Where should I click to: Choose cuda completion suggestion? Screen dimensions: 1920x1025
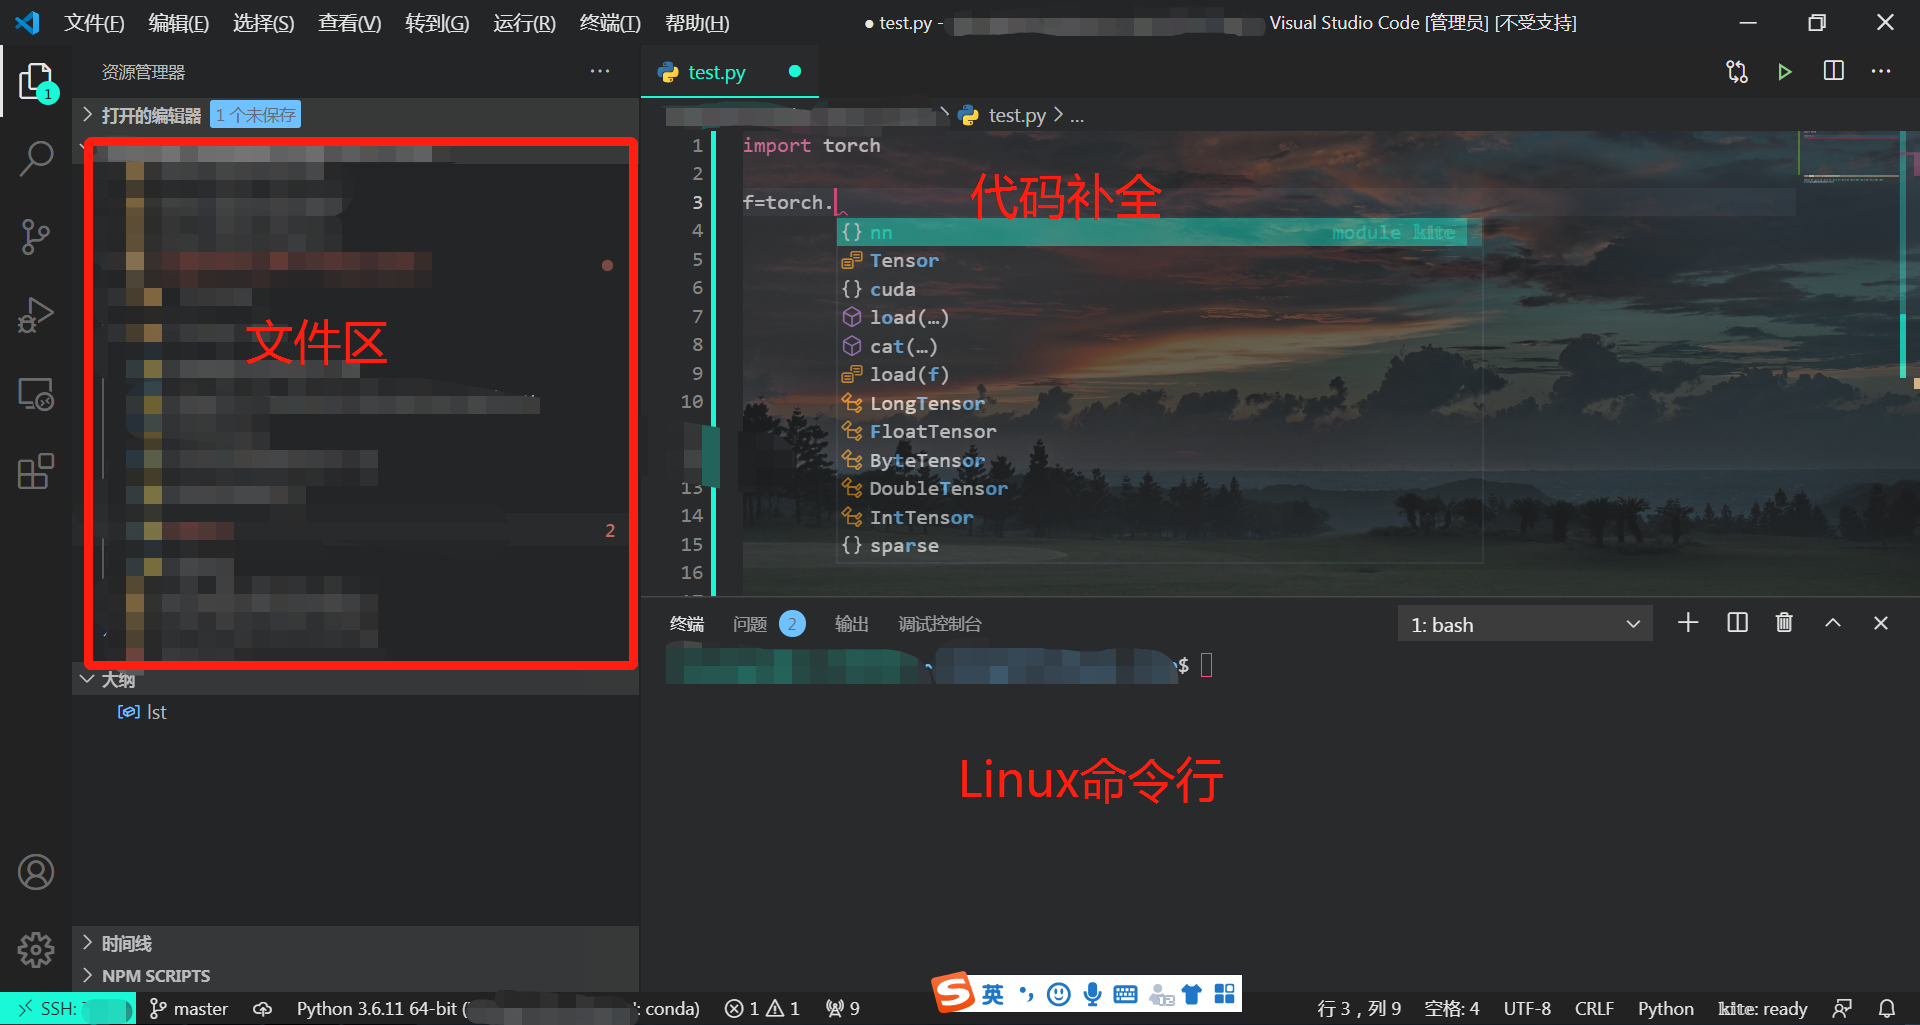(x=1159, y=289)
